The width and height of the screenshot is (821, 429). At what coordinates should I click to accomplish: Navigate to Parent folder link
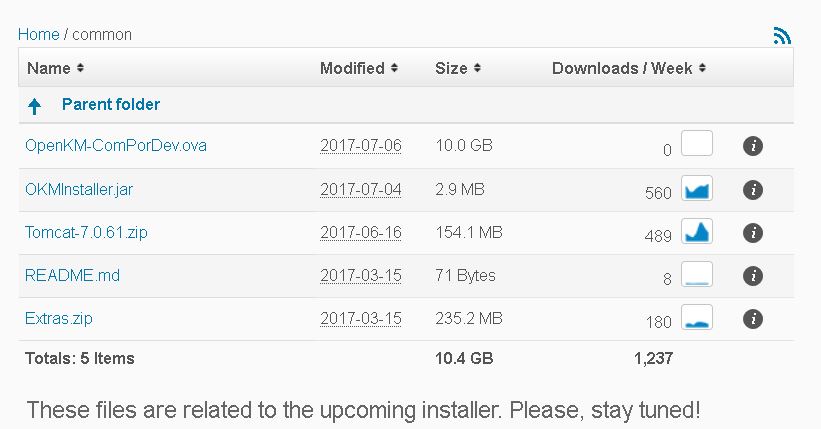point(110,104)
